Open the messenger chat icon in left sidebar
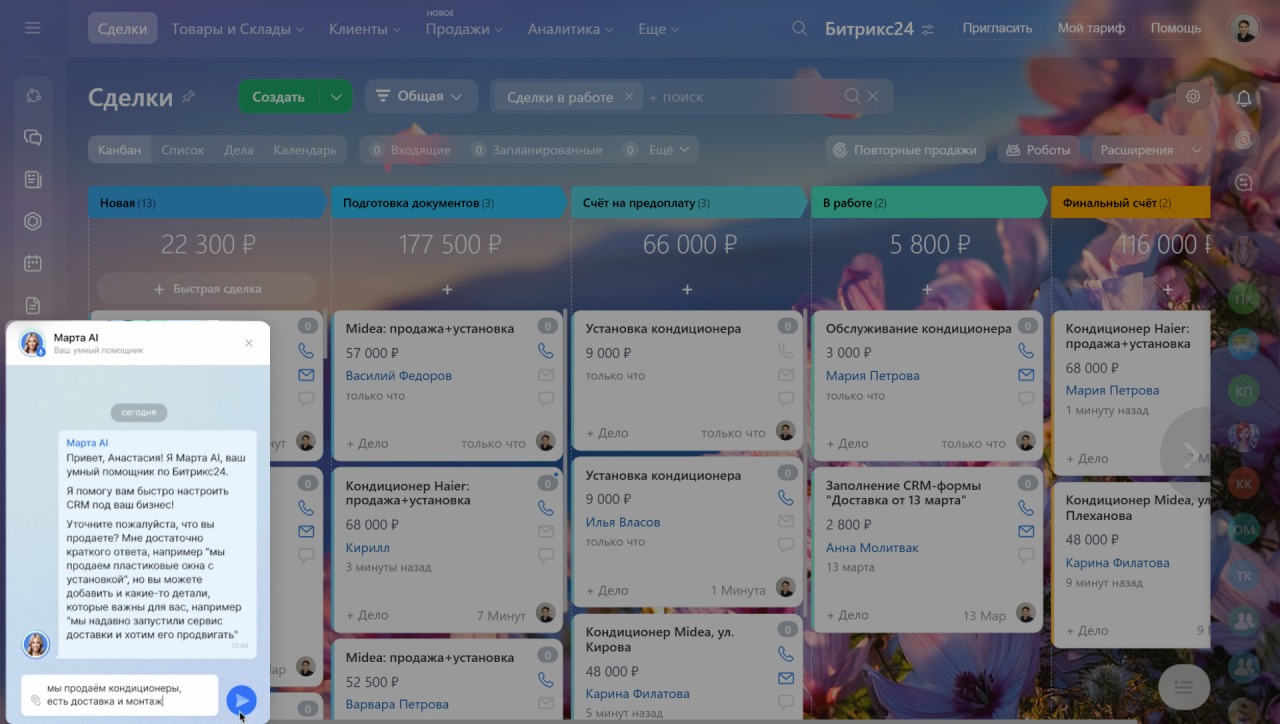This screenshot has width=1280, height=724. click(33, 137)
